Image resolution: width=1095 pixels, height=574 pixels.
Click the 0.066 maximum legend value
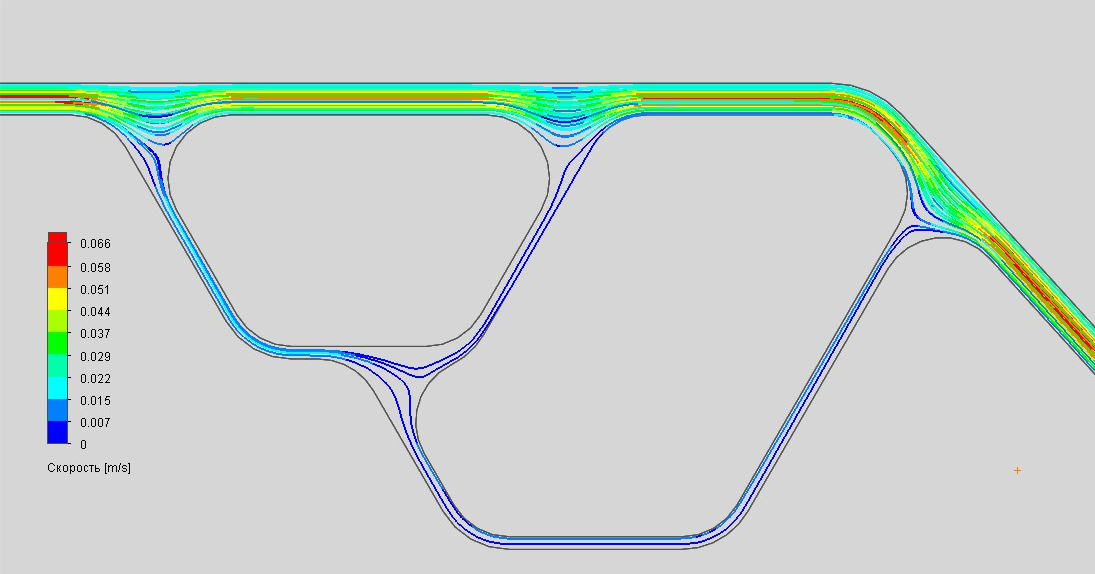pos(95,244)
